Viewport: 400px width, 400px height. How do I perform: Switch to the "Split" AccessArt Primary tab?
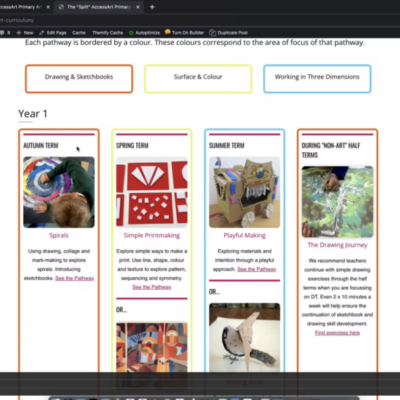click(x=98, y=7)
